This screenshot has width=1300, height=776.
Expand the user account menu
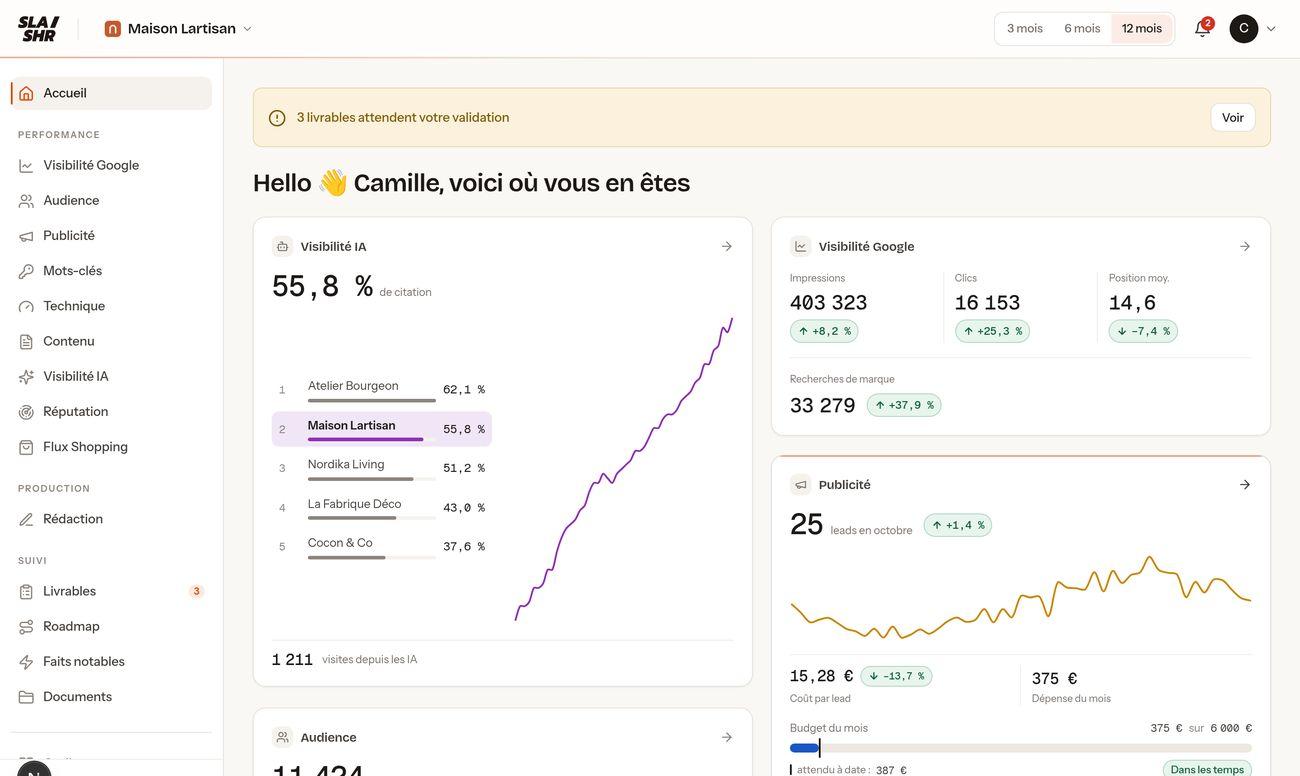[x=1253, y=28]
